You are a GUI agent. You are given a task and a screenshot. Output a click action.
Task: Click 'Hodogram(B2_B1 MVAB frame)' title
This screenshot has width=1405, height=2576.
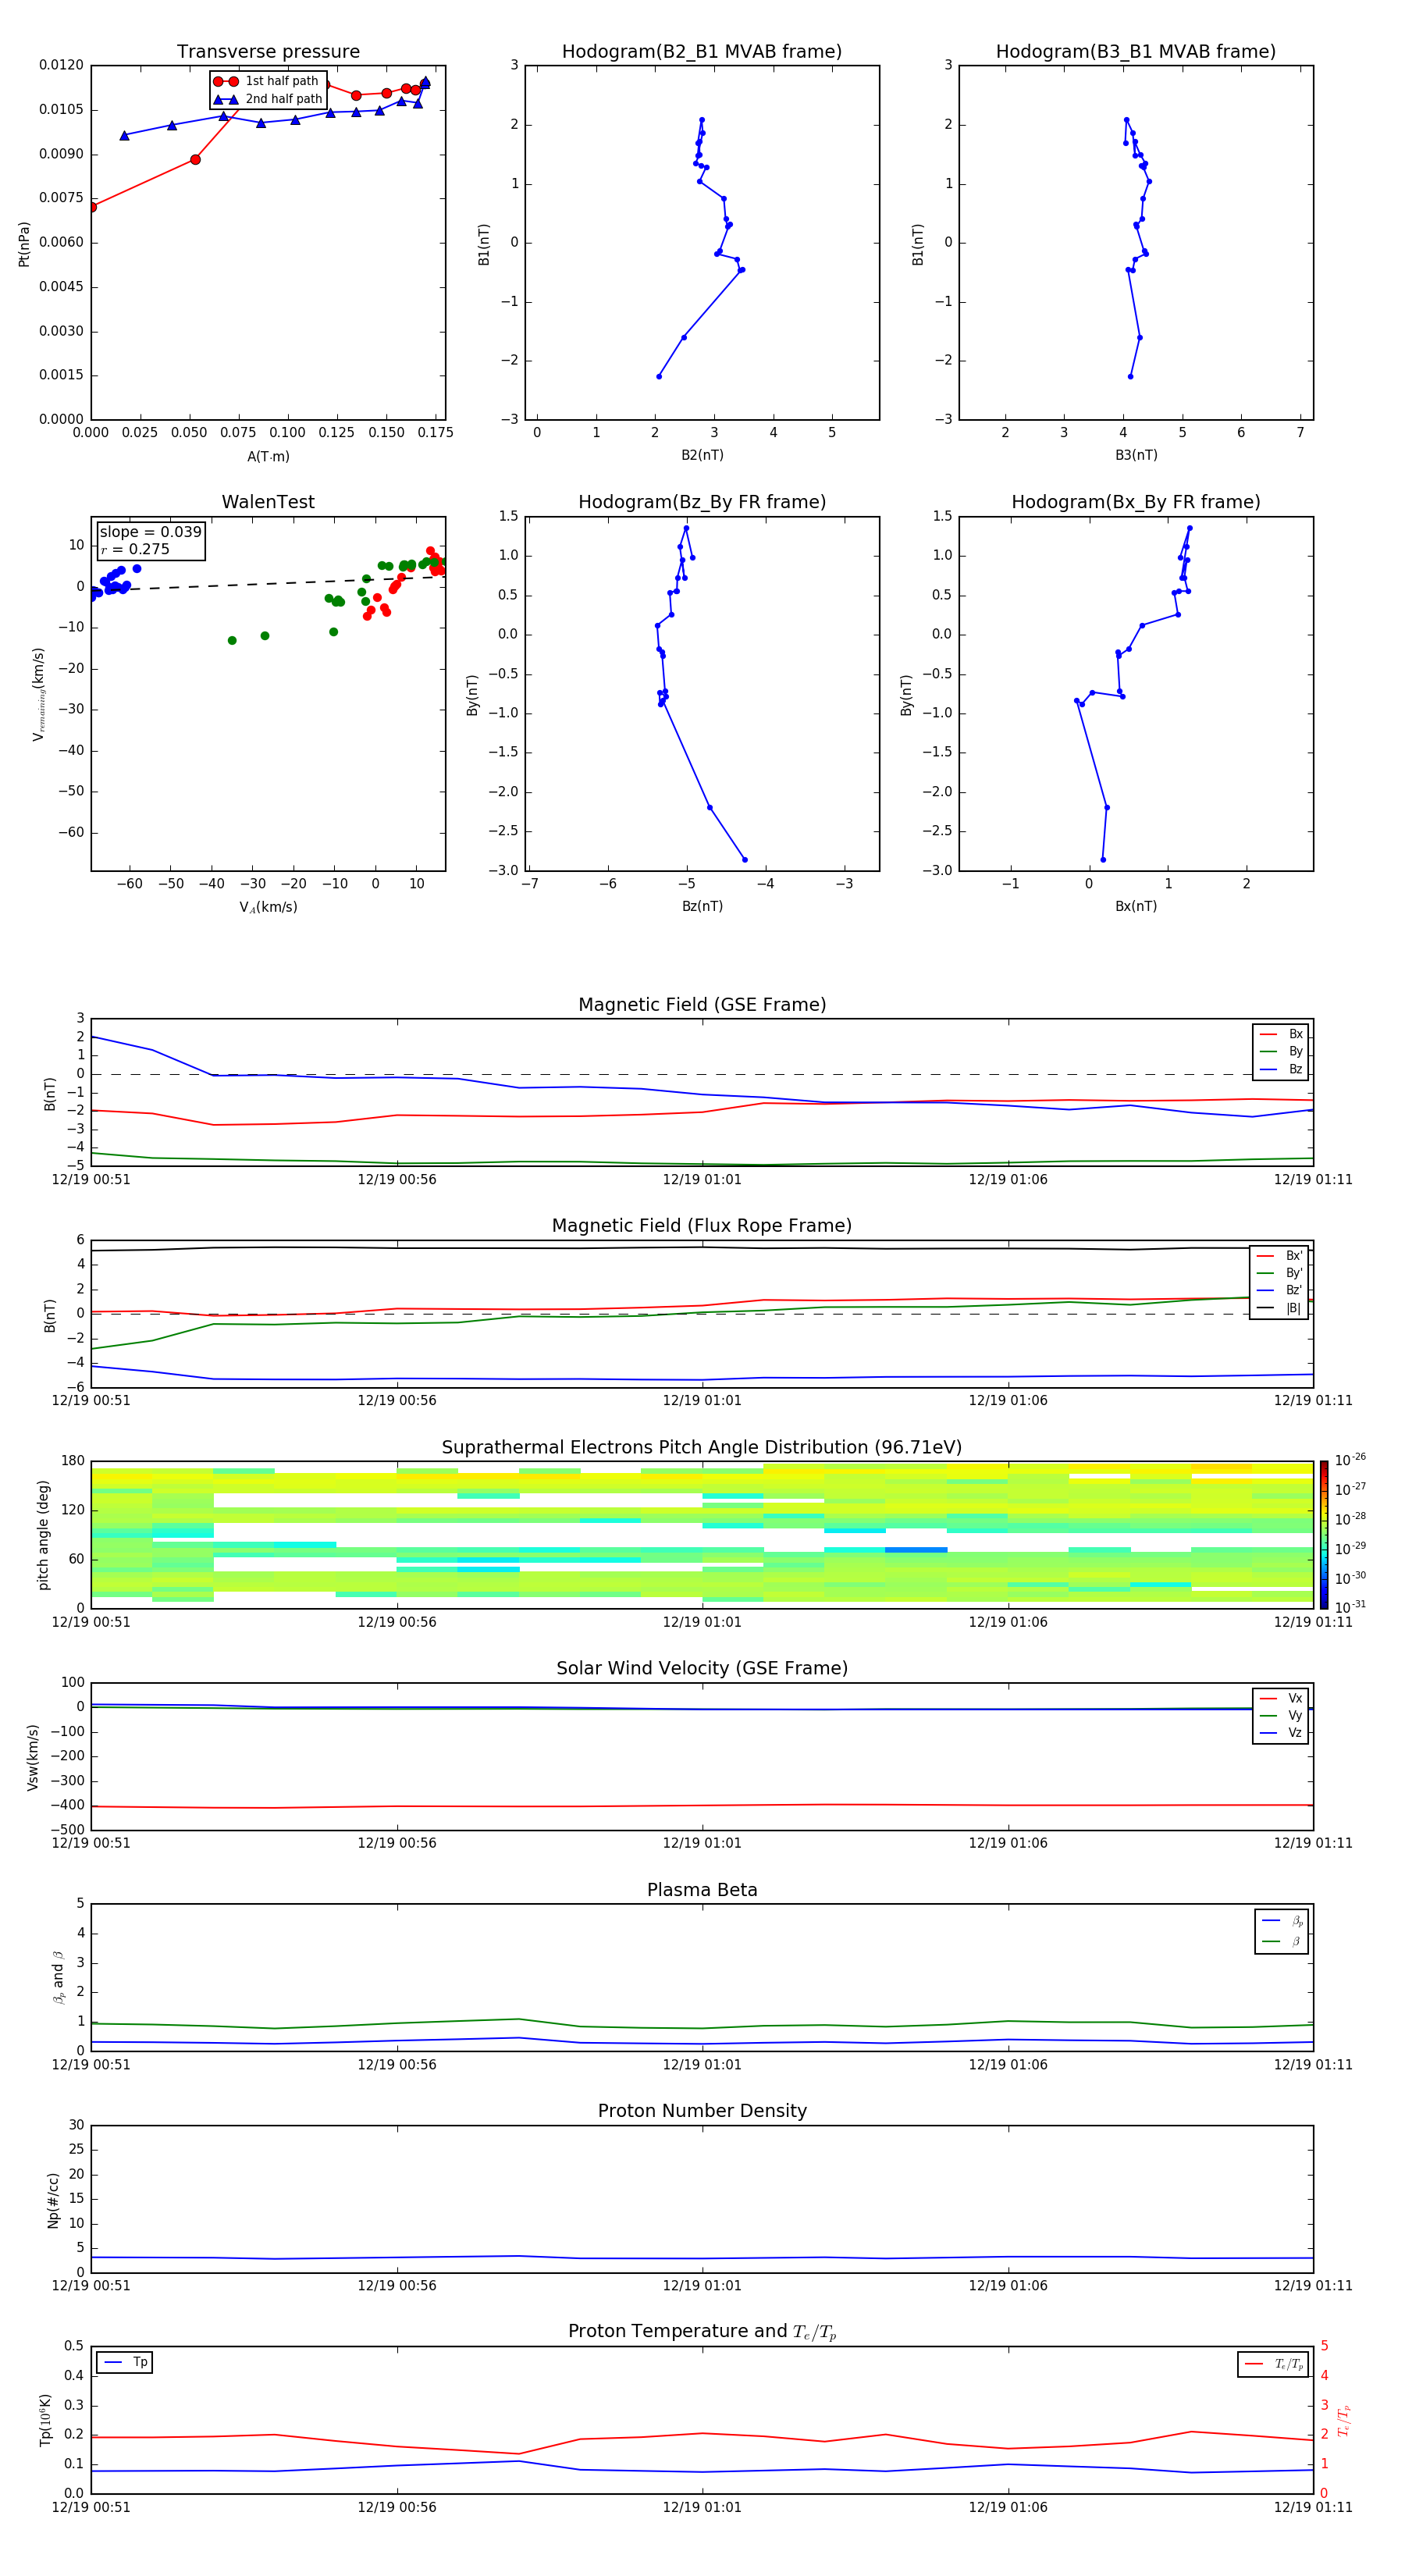click(x=702, y=52)
